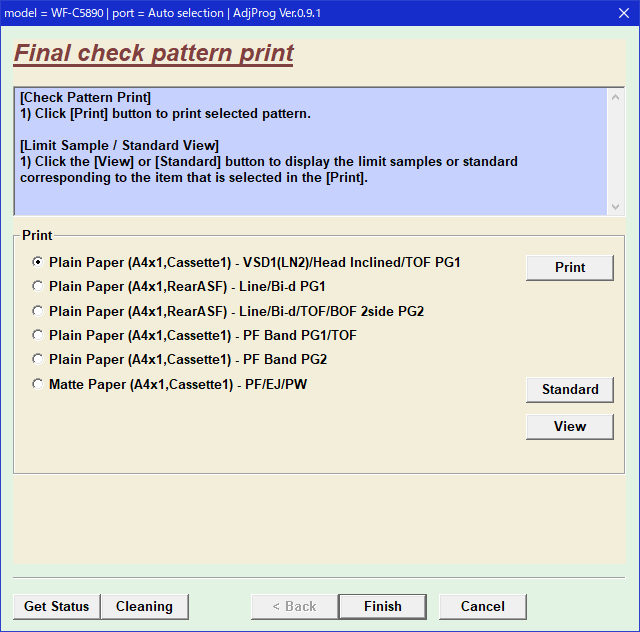This screenshot has width=640, height=632.
Task: Choose Matte Paper PF/EJ/PW pattern
Action: [x=38, y=384]
